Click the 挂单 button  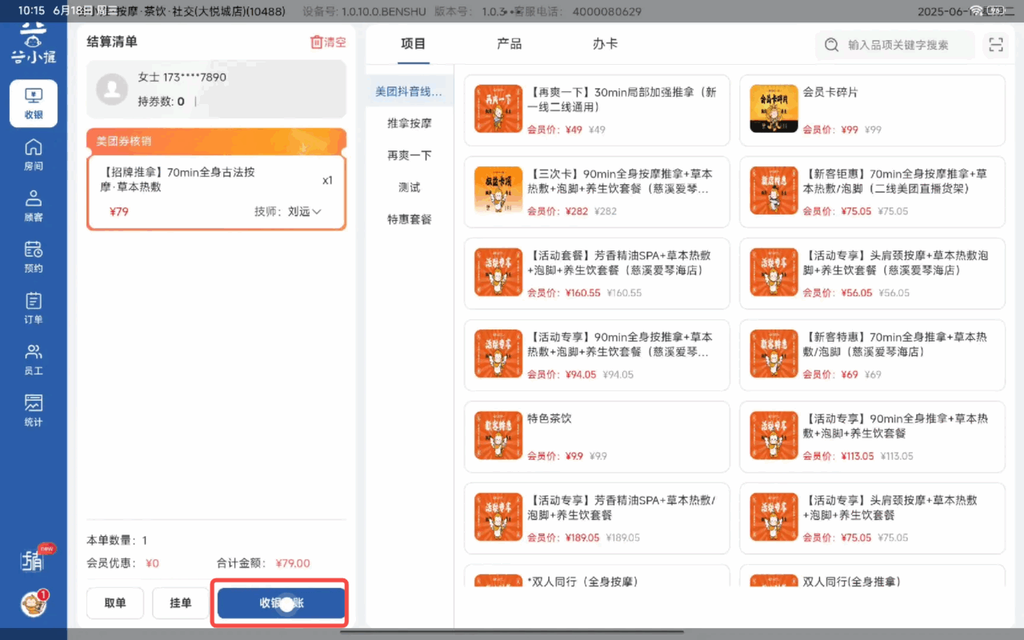(180, 603)
